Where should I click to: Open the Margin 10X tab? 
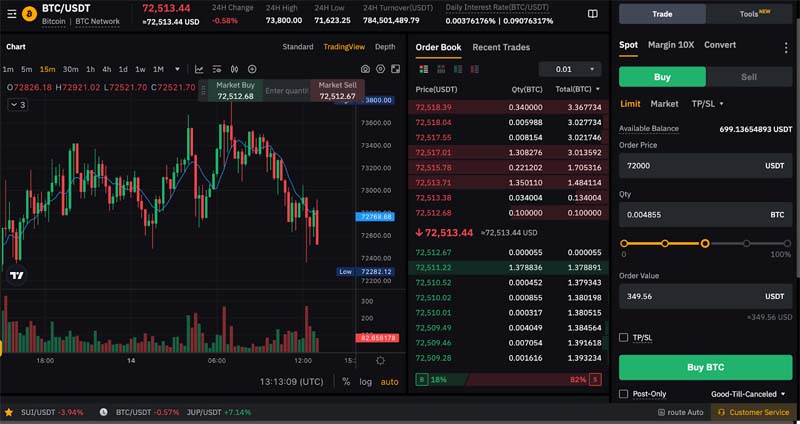click(x=671, y=45)
